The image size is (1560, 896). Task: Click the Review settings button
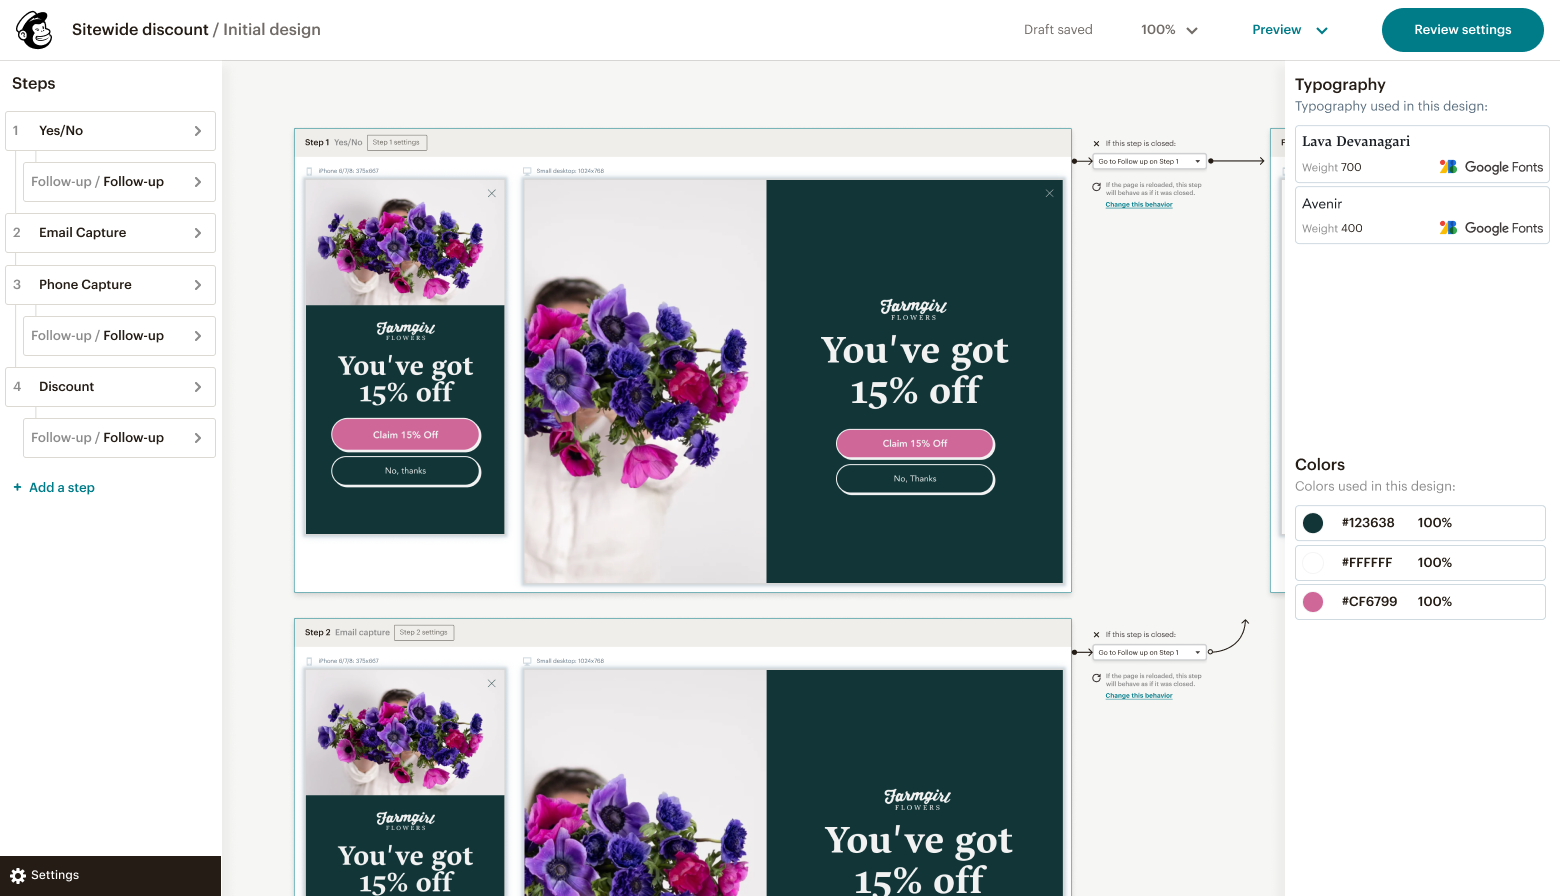pyautogui.click(x=1462, y=29)
